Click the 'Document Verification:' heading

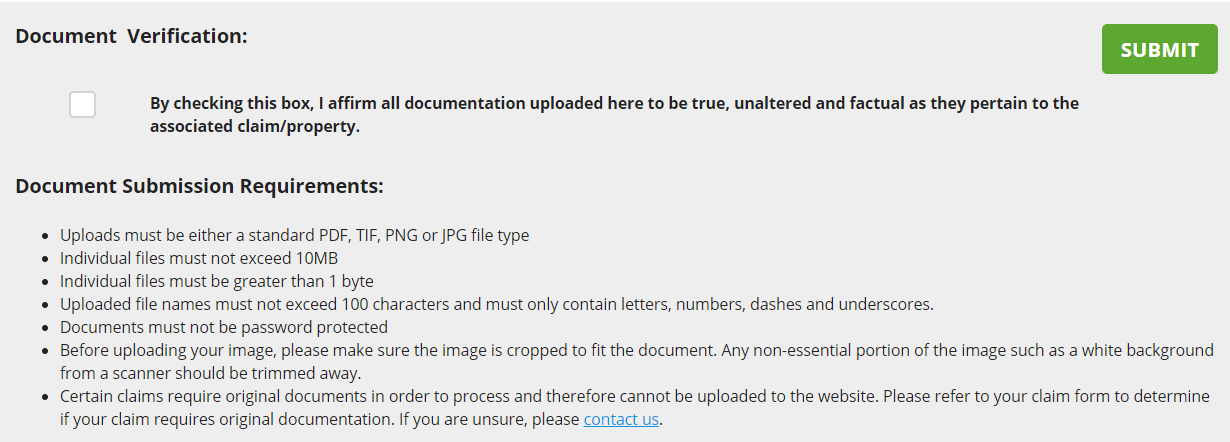pos(131,36)
